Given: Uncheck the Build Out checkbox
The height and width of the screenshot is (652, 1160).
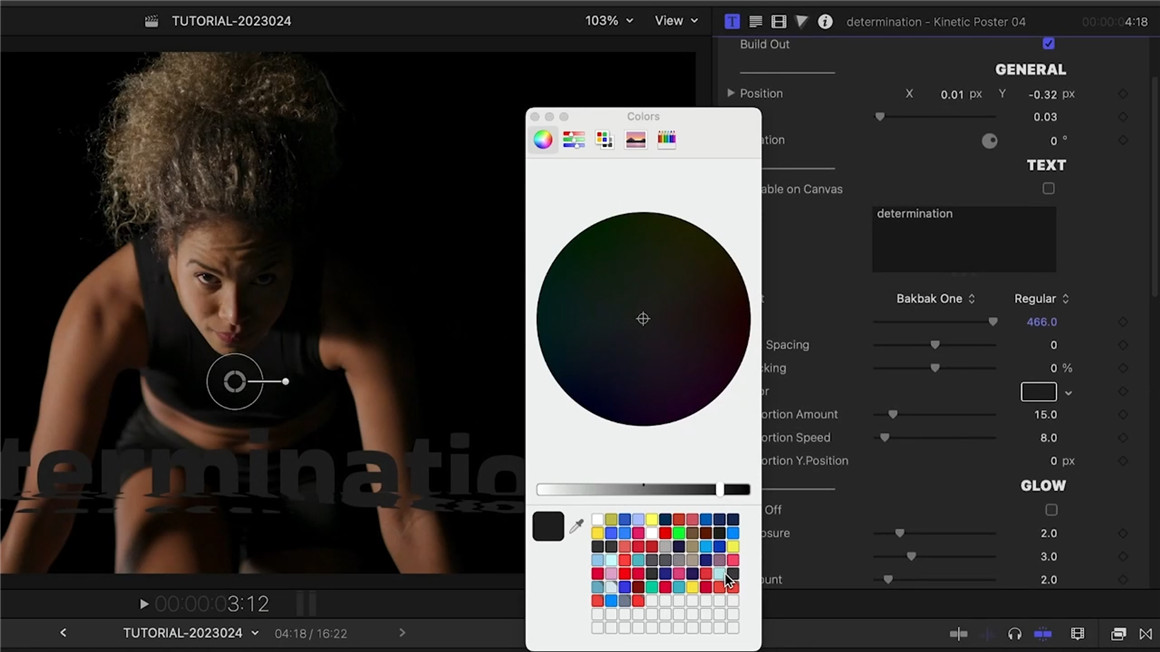Looking at the screenshot, I should 1048,44.
